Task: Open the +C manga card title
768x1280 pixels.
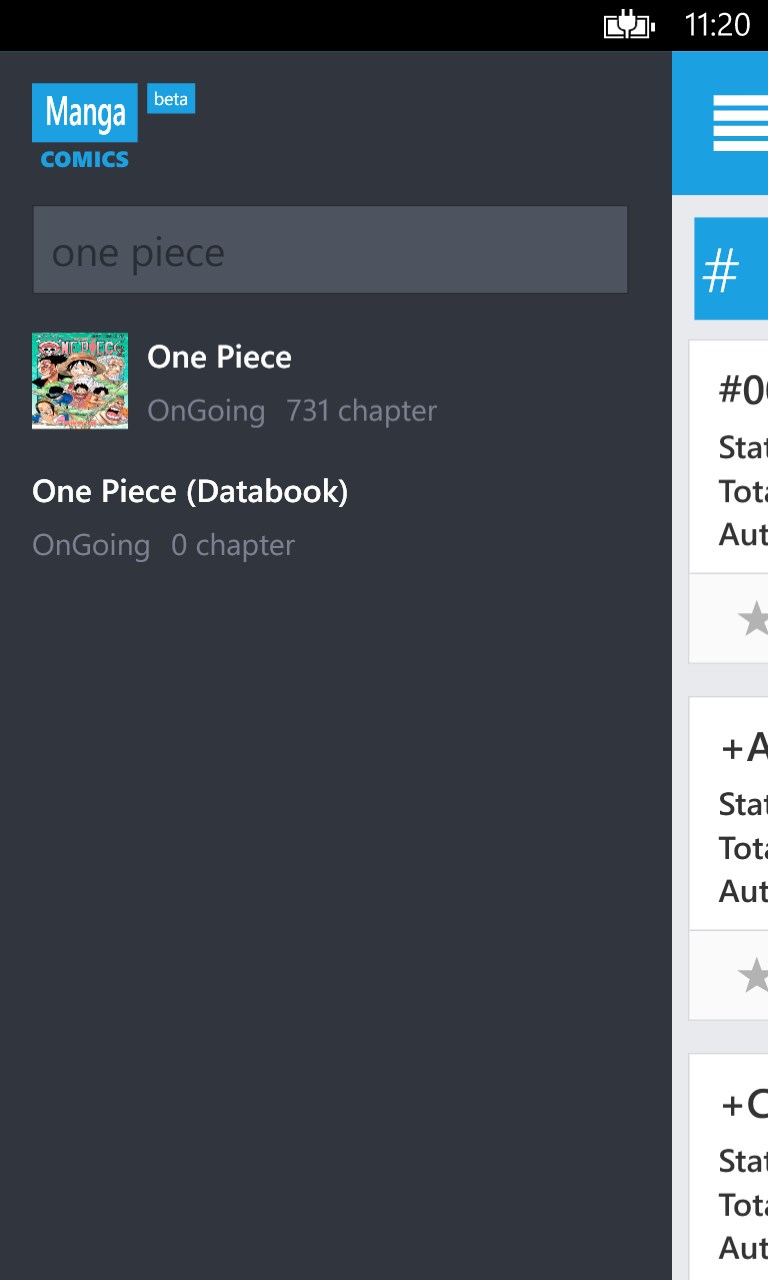Action: tap(744, 1104)
